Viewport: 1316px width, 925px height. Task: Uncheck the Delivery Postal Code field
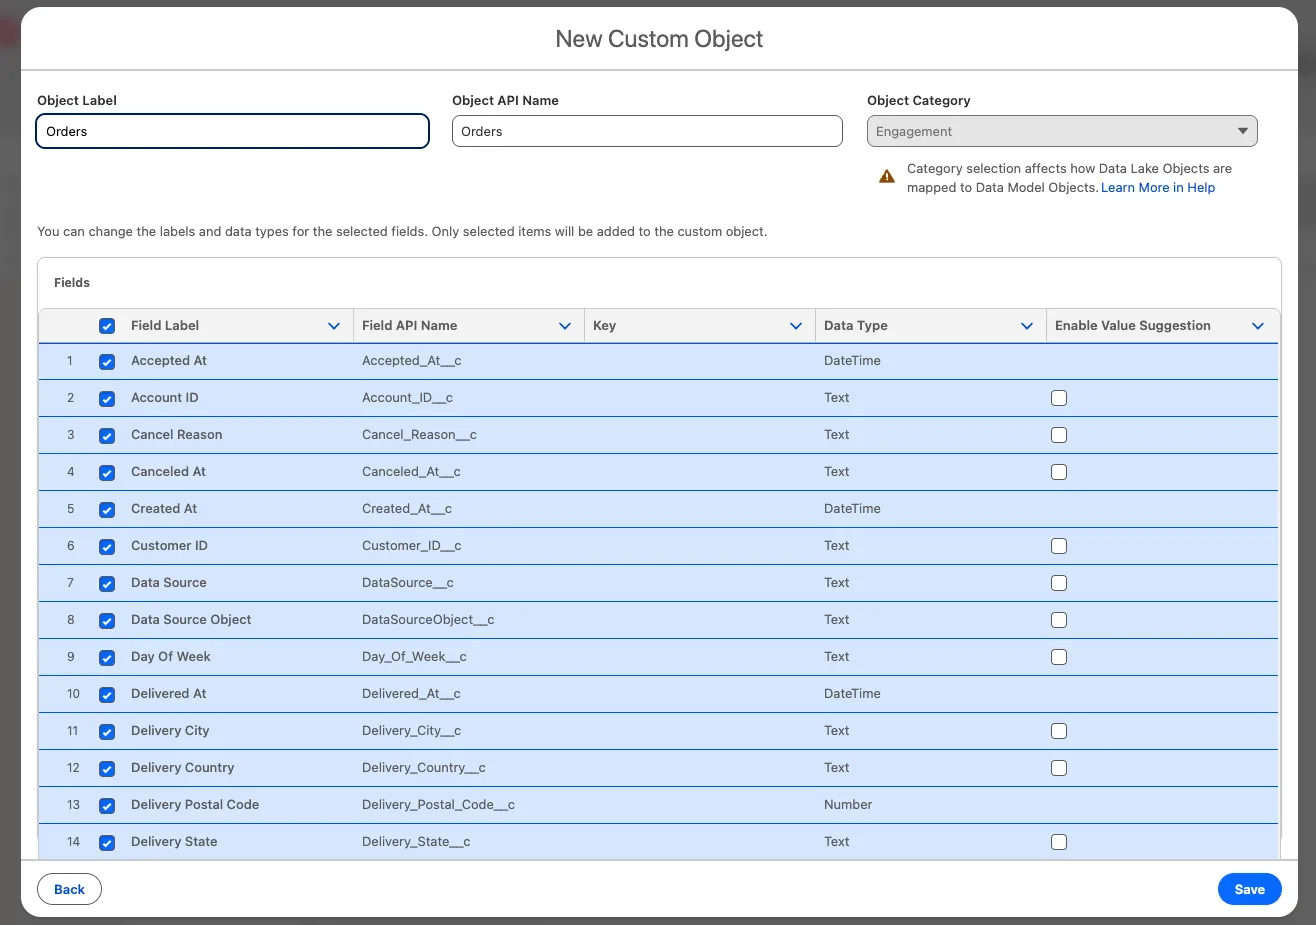[x=107, y=806]
